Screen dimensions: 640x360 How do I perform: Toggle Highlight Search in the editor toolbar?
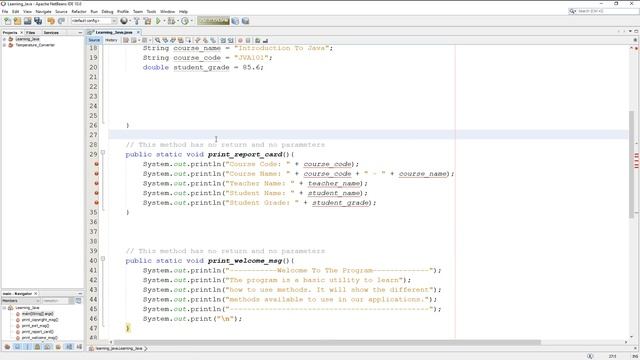(181, 40)
